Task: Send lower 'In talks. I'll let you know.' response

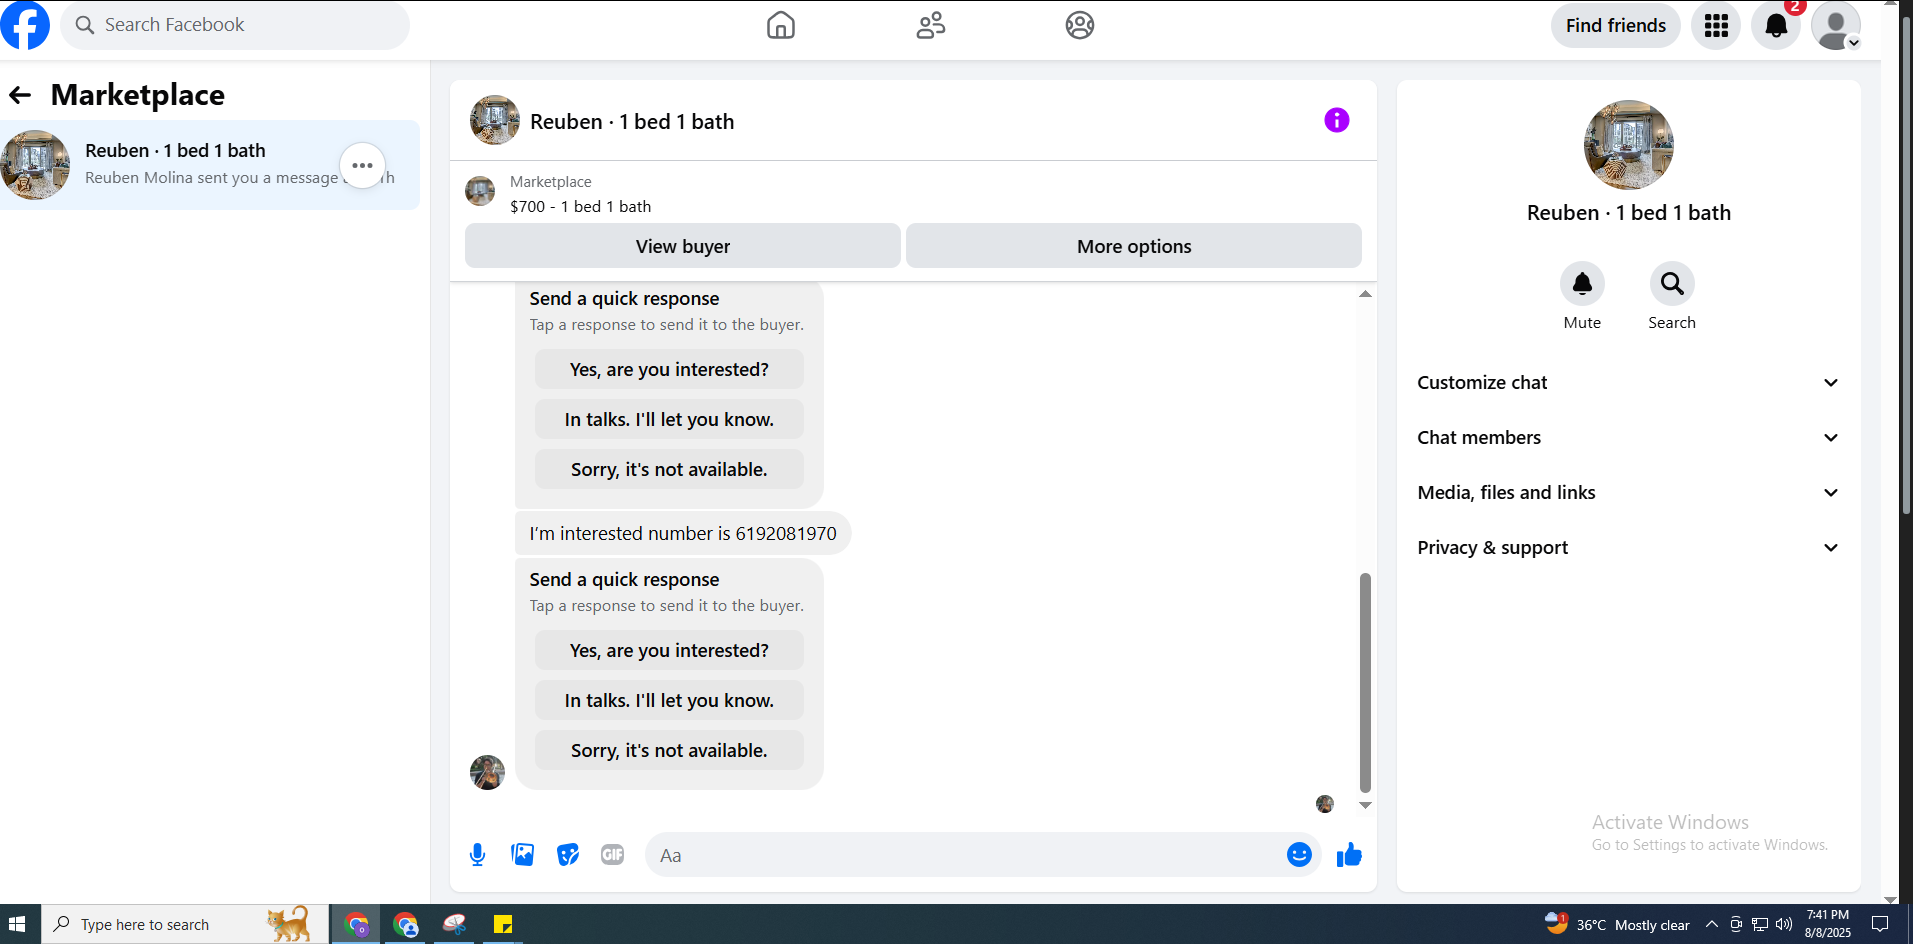Action: [x=669, y=700]
